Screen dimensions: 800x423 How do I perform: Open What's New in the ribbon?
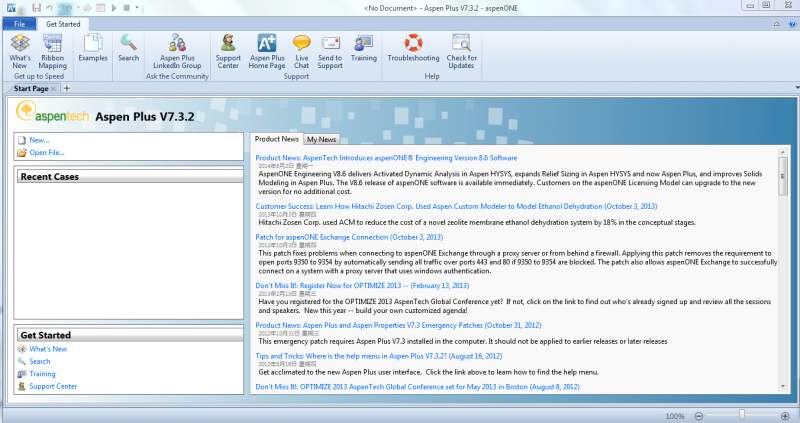pos(20,51)
